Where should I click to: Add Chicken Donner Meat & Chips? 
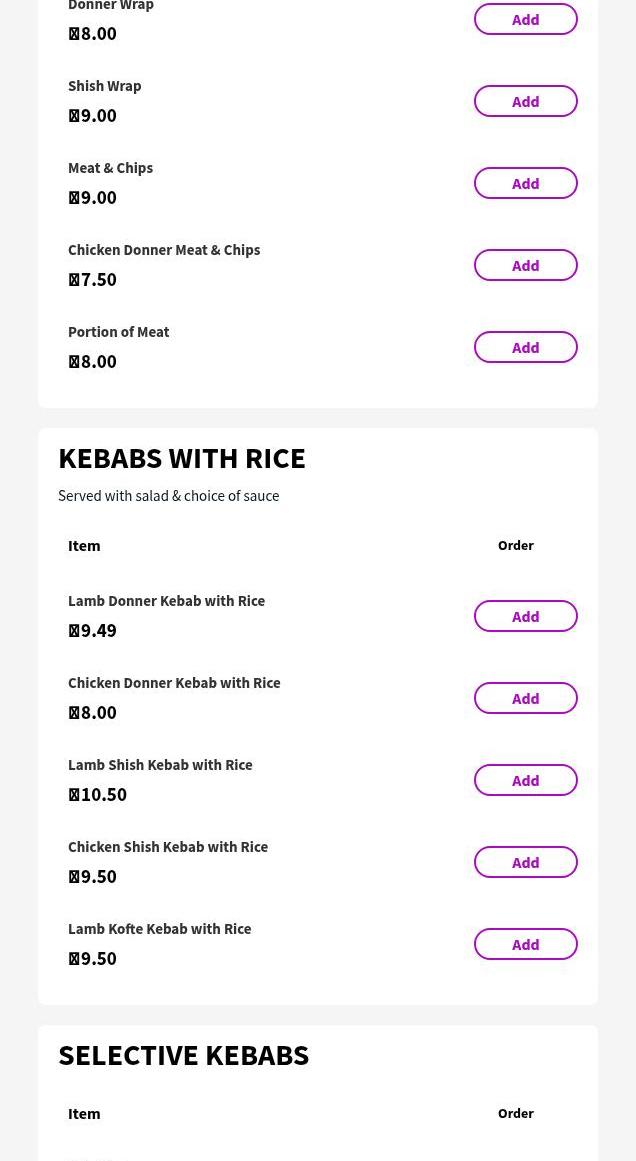pos(525,265)
